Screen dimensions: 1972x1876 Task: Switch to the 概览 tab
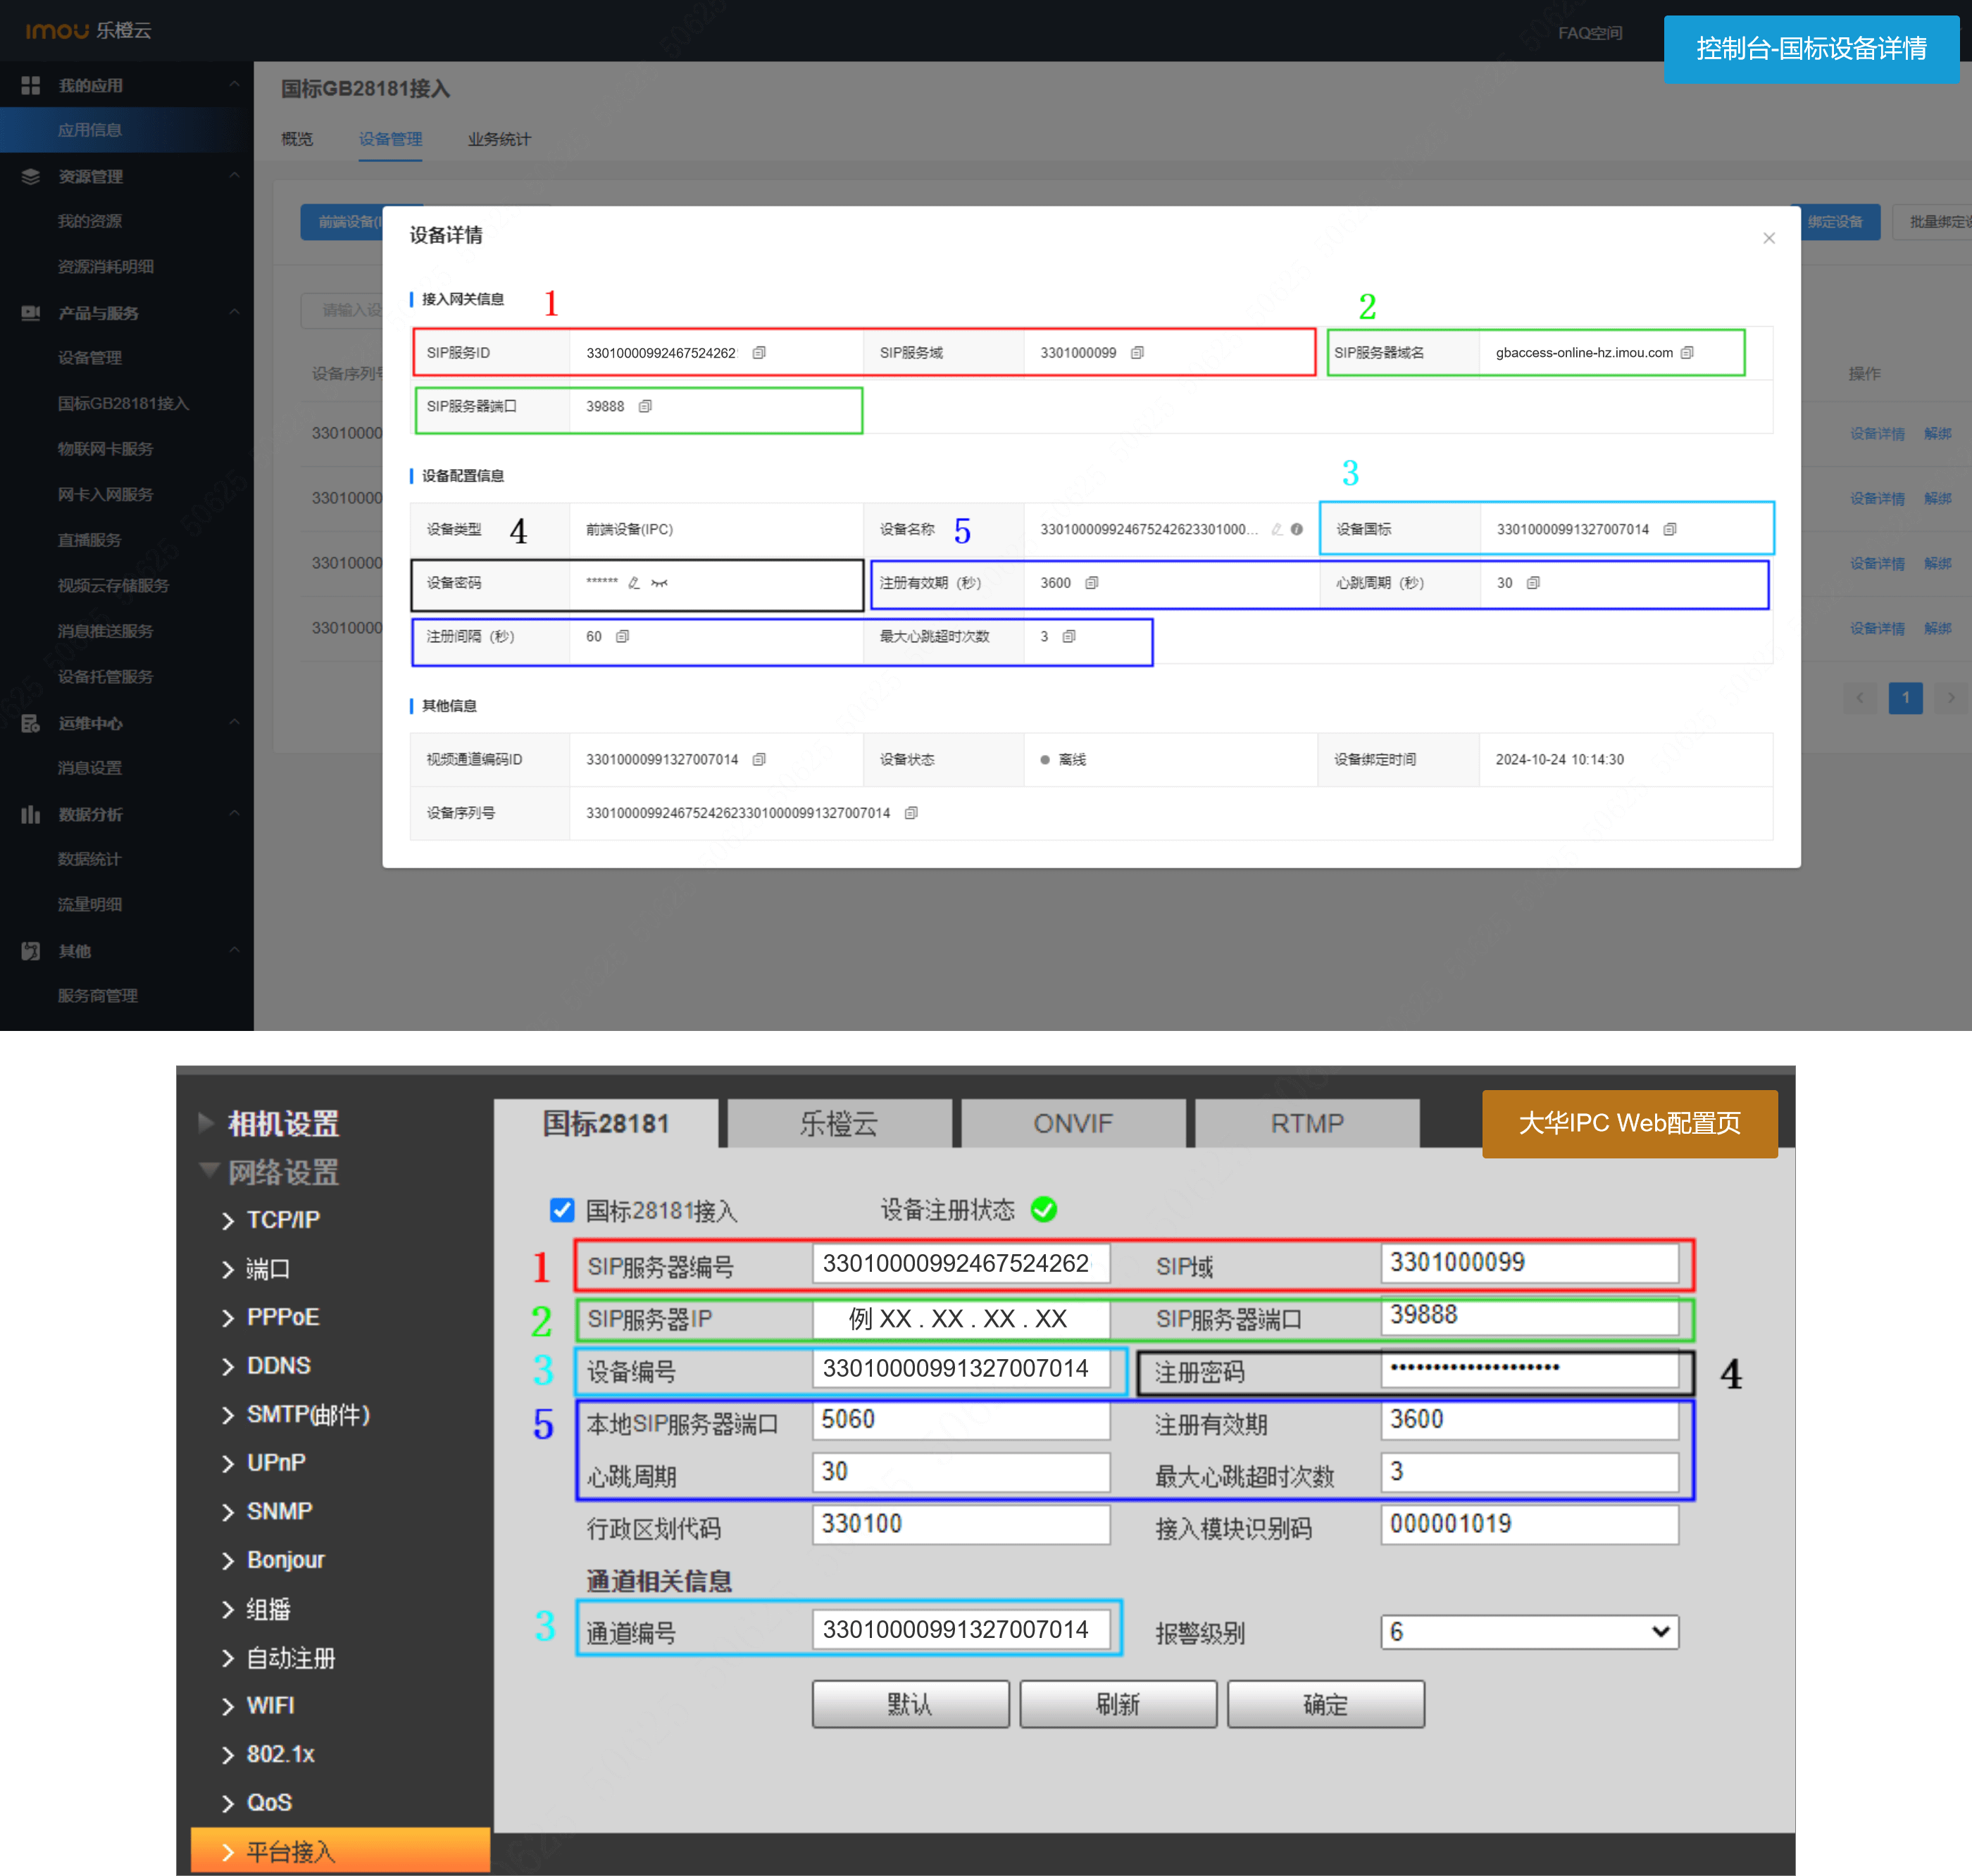coord(297,139)
